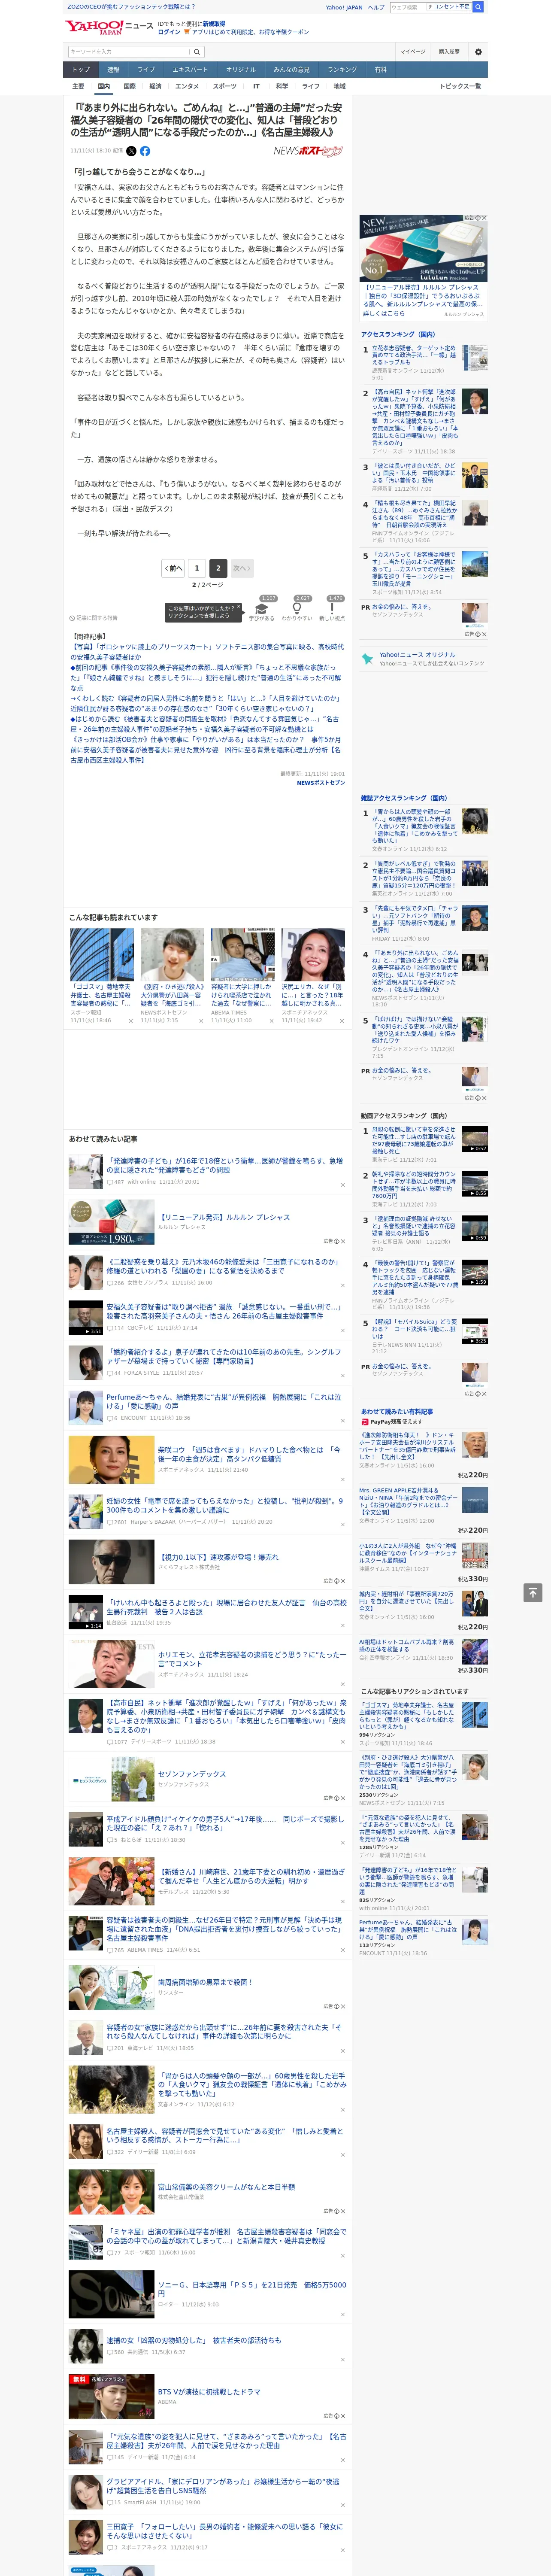Viewport: 551px width, 2576px height.
Task: Open ranking item 3 about 玉木氏
Action: (414, 474)
